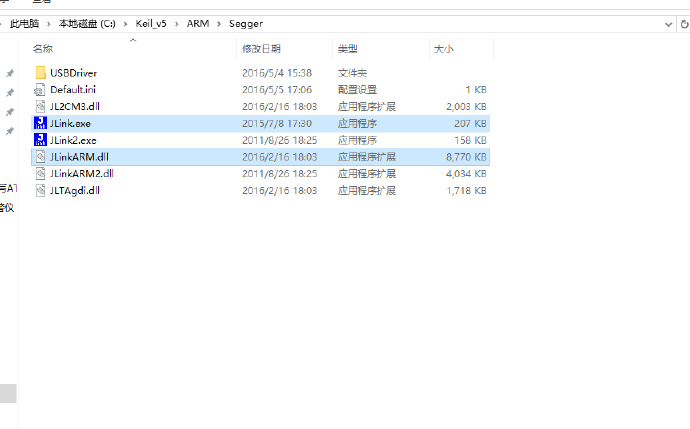Click the 应用程序扩展 type of JLTAgdi.dll
The width and height of the screenshot is (690, 429).
(367, 191)
